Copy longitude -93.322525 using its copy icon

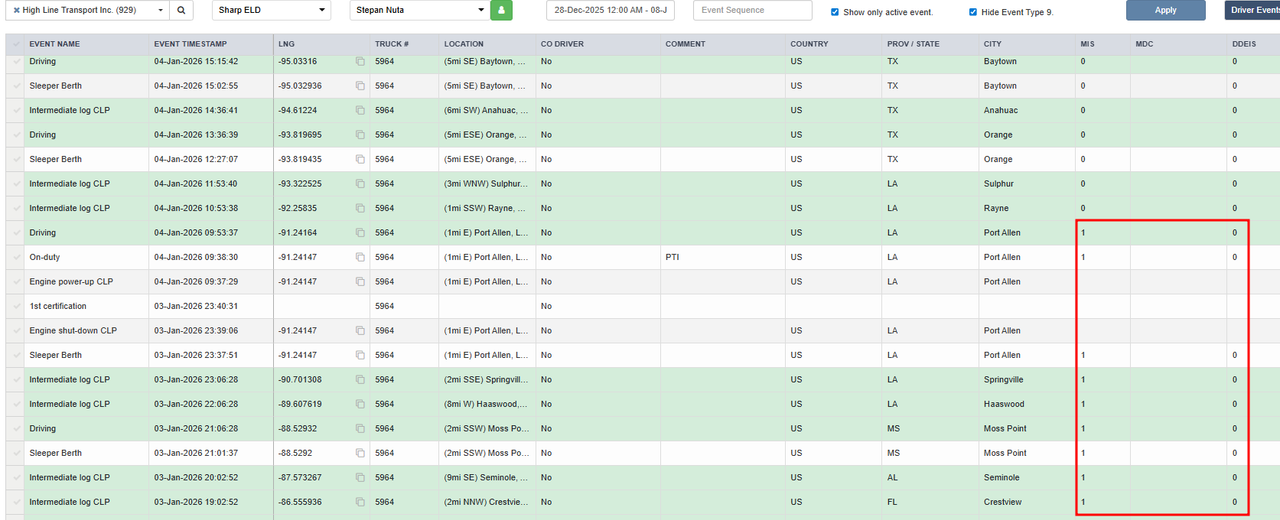click(360, 184)
